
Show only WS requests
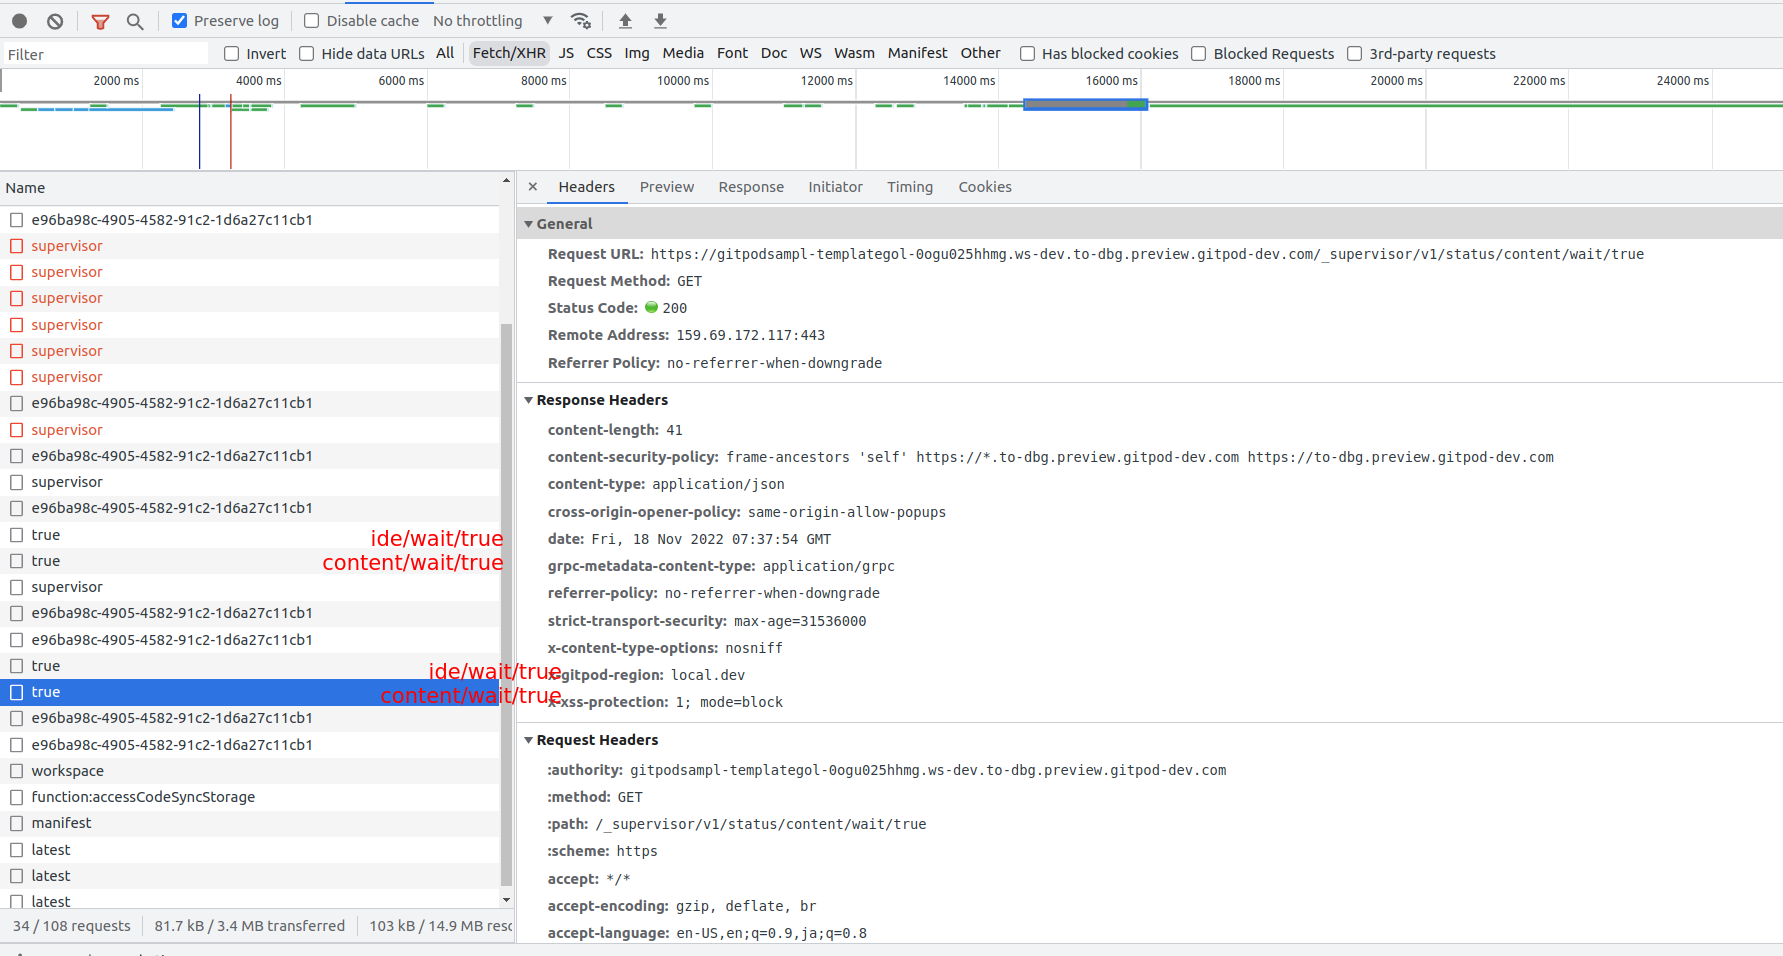tap(810, 53)
